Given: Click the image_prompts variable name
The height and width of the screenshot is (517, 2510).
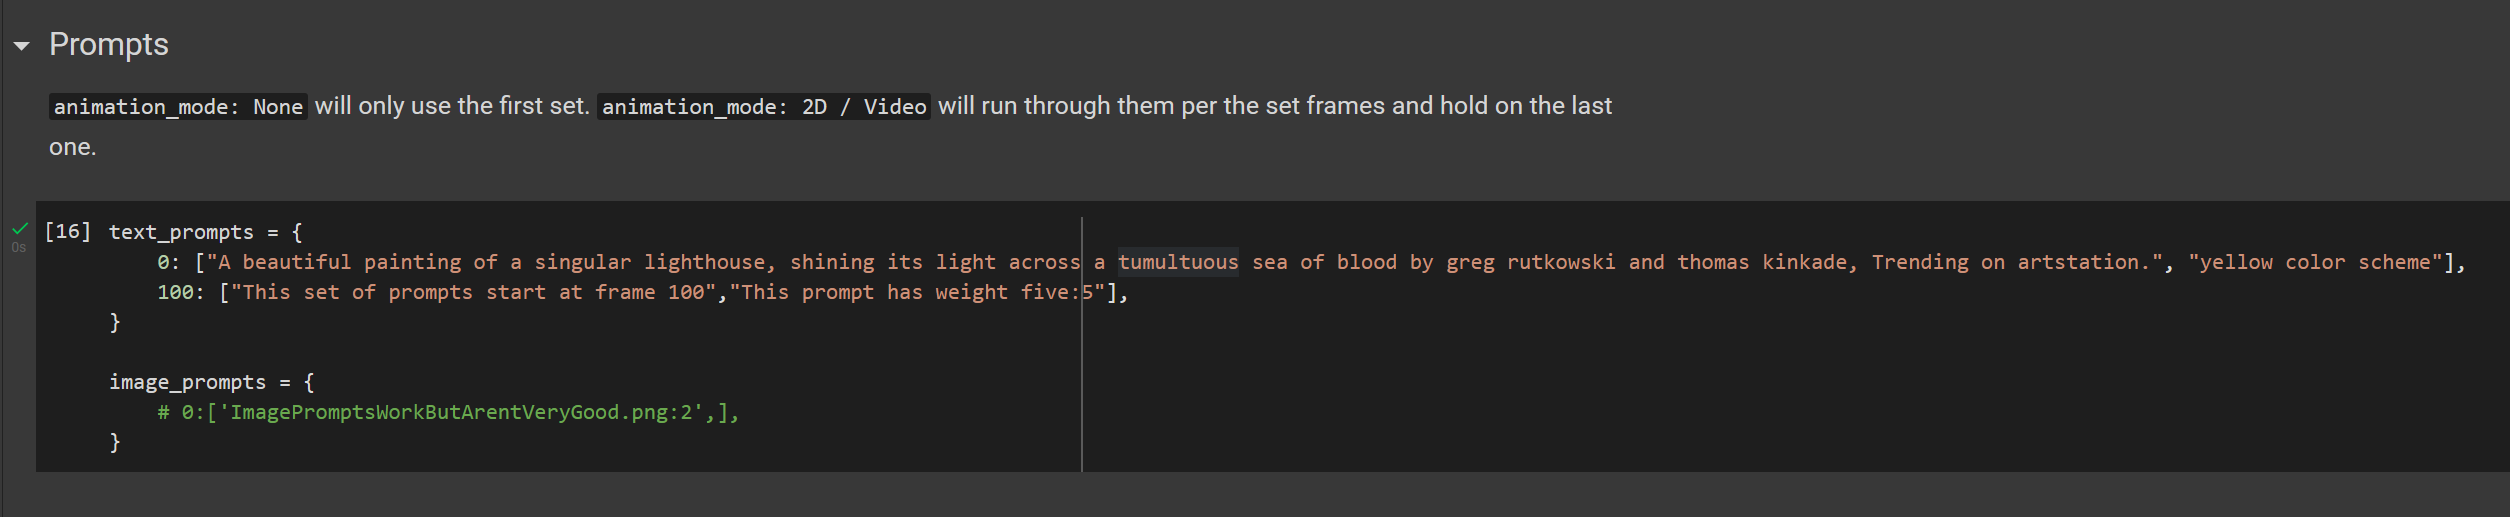Looking at the screenshot, I should click(x=187, y=382).
